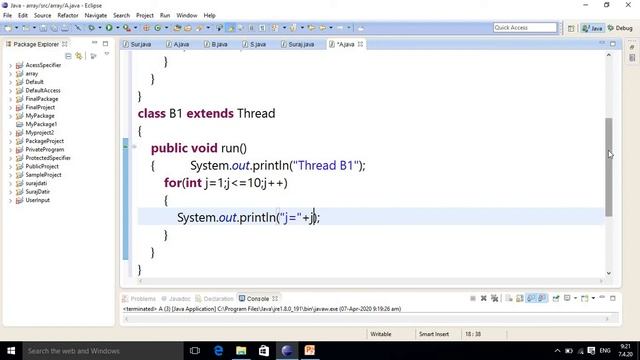Expand the array project node
This screenshot has height=360, width=640.
pyautogui.click(x=10, y=74)
